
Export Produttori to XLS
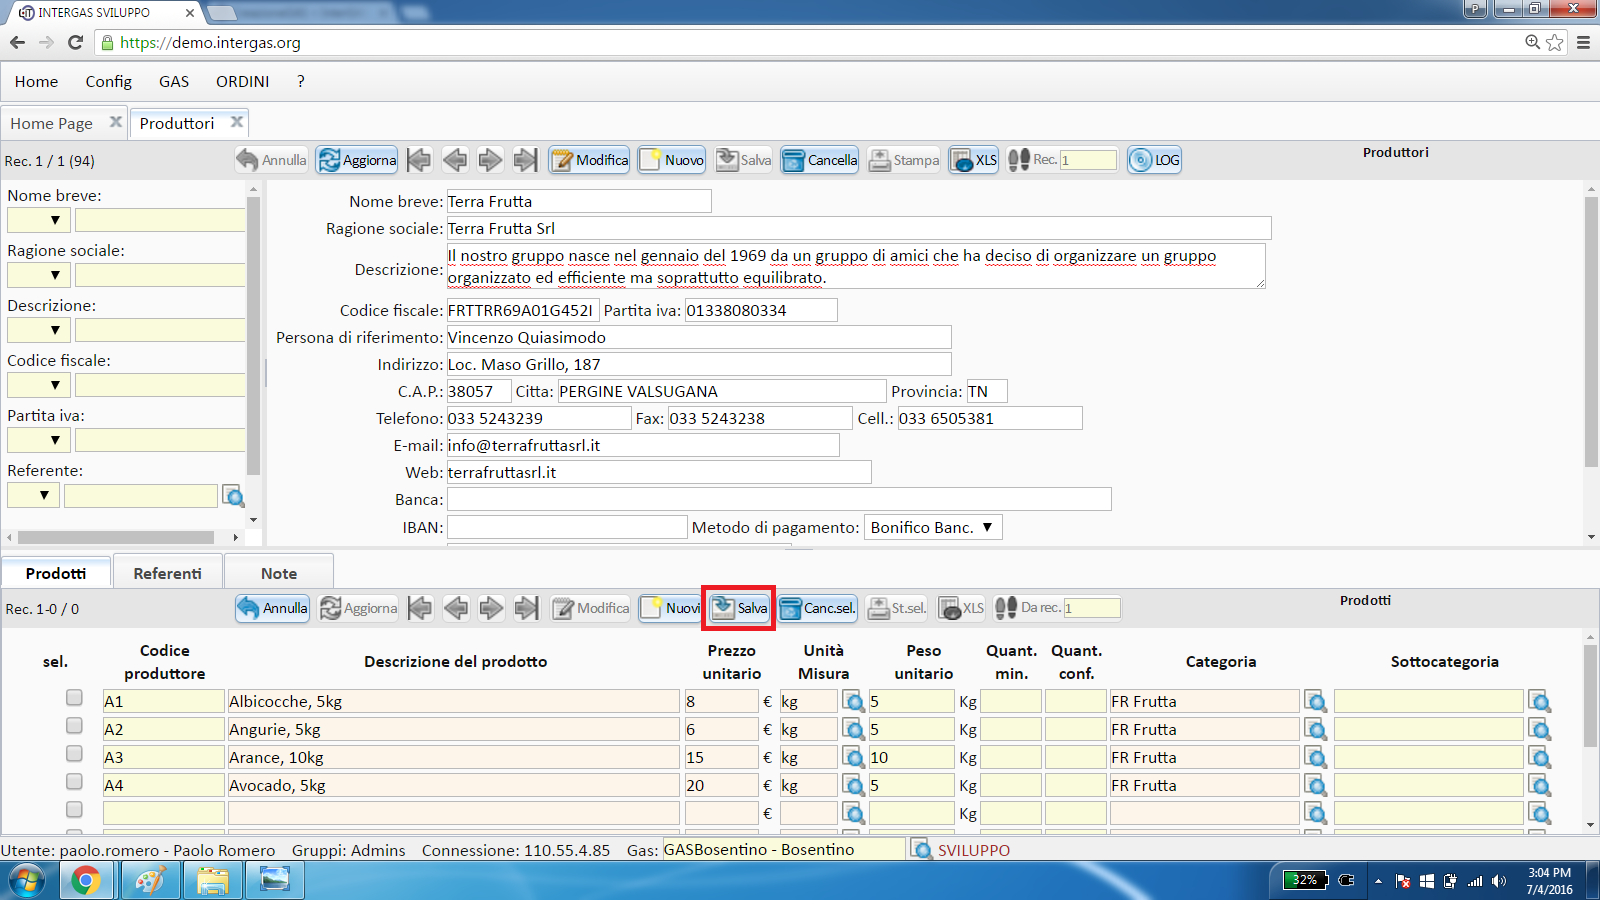click(x=974, y=160)
